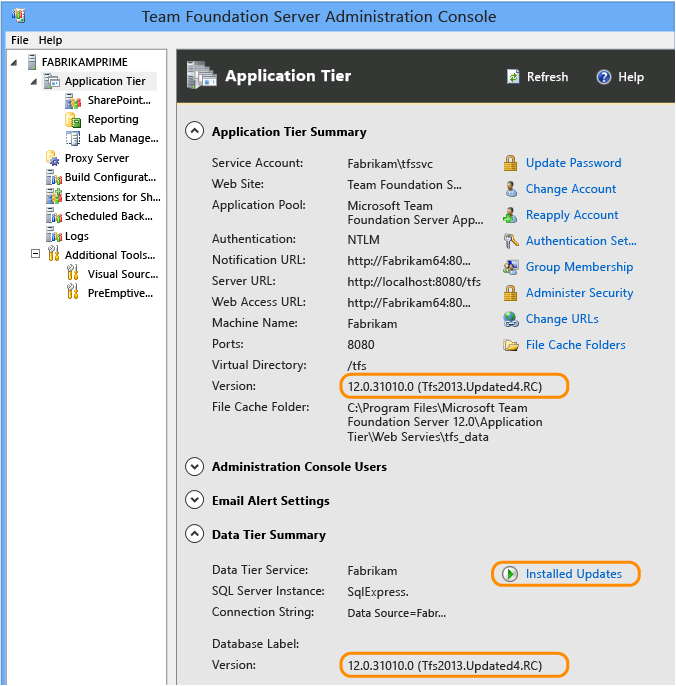
Task: Click the Logs node icon
Action: pyautogui.click(x=54, y=235)
